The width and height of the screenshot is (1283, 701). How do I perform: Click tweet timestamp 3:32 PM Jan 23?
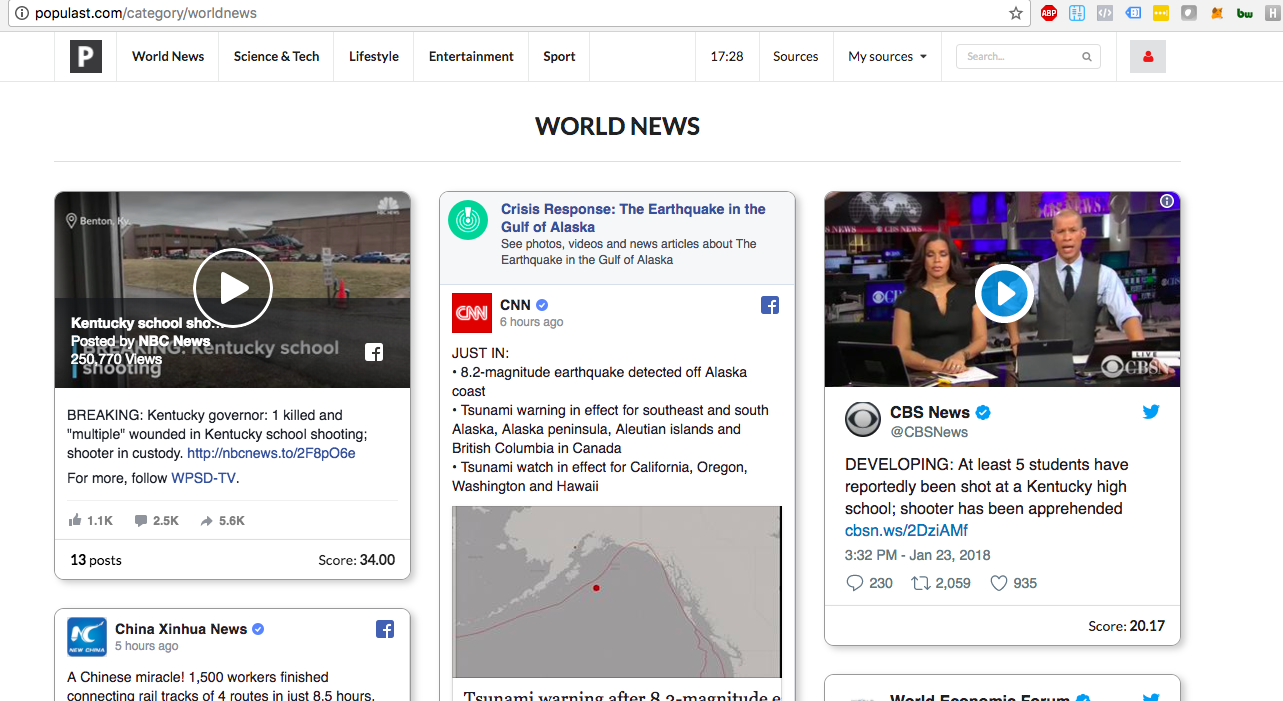(x=918, y=555)
